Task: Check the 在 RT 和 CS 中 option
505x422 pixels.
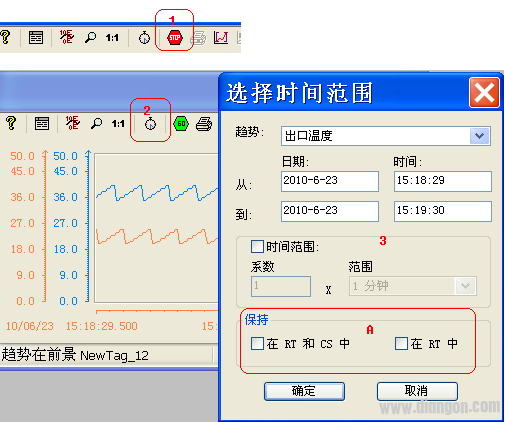Action: pos(257,343)
